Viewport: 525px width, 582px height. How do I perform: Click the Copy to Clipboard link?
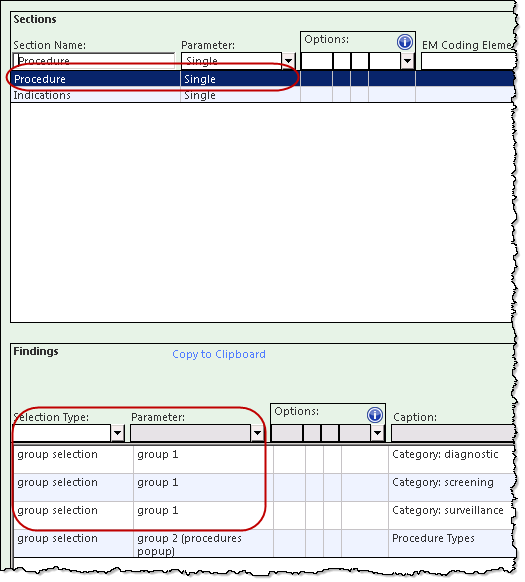coord(219,354)
